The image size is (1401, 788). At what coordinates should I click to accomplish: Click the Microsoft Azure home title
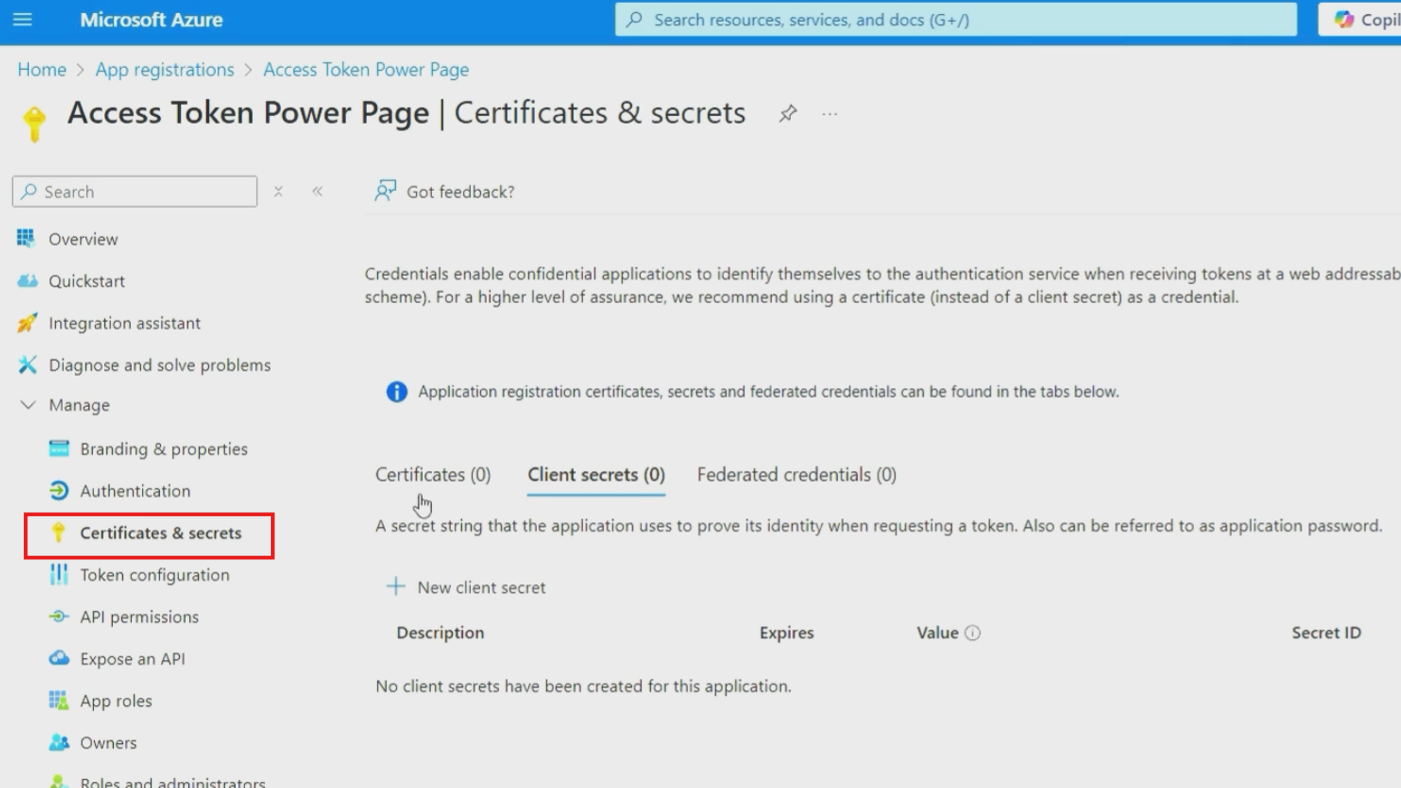point(151,20)
